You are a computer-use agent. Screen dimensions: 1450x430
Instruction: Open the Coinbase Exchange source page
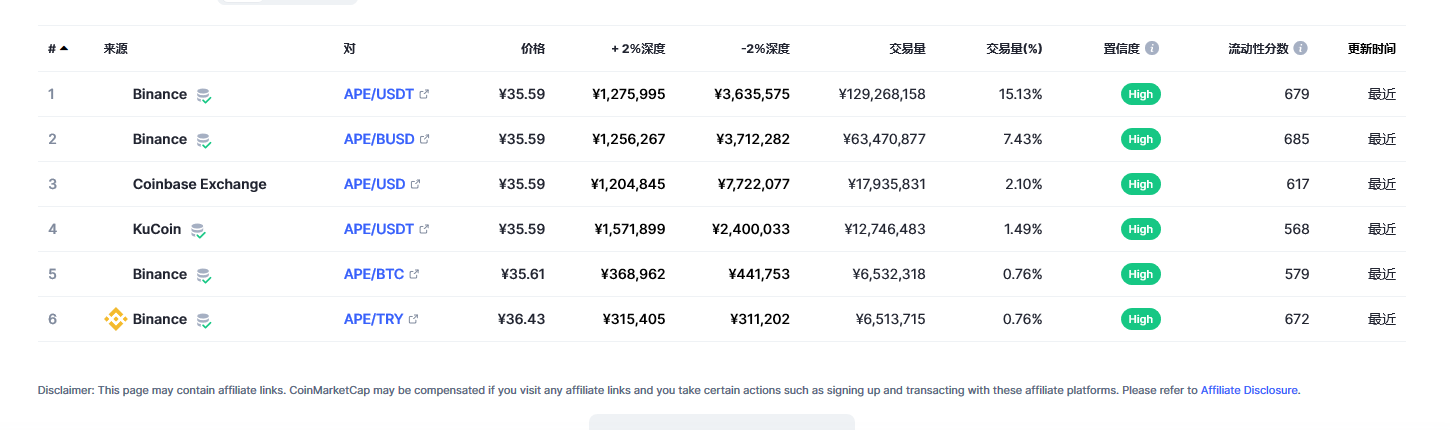200,184
